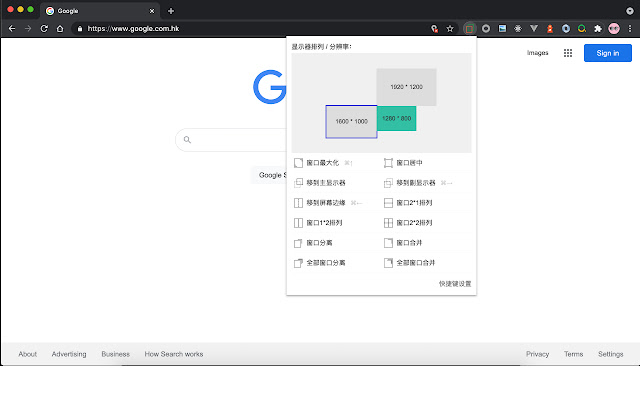Reload the current page
Image resolution: width=640 pixels, height=400 pixels.
point(44,29)
